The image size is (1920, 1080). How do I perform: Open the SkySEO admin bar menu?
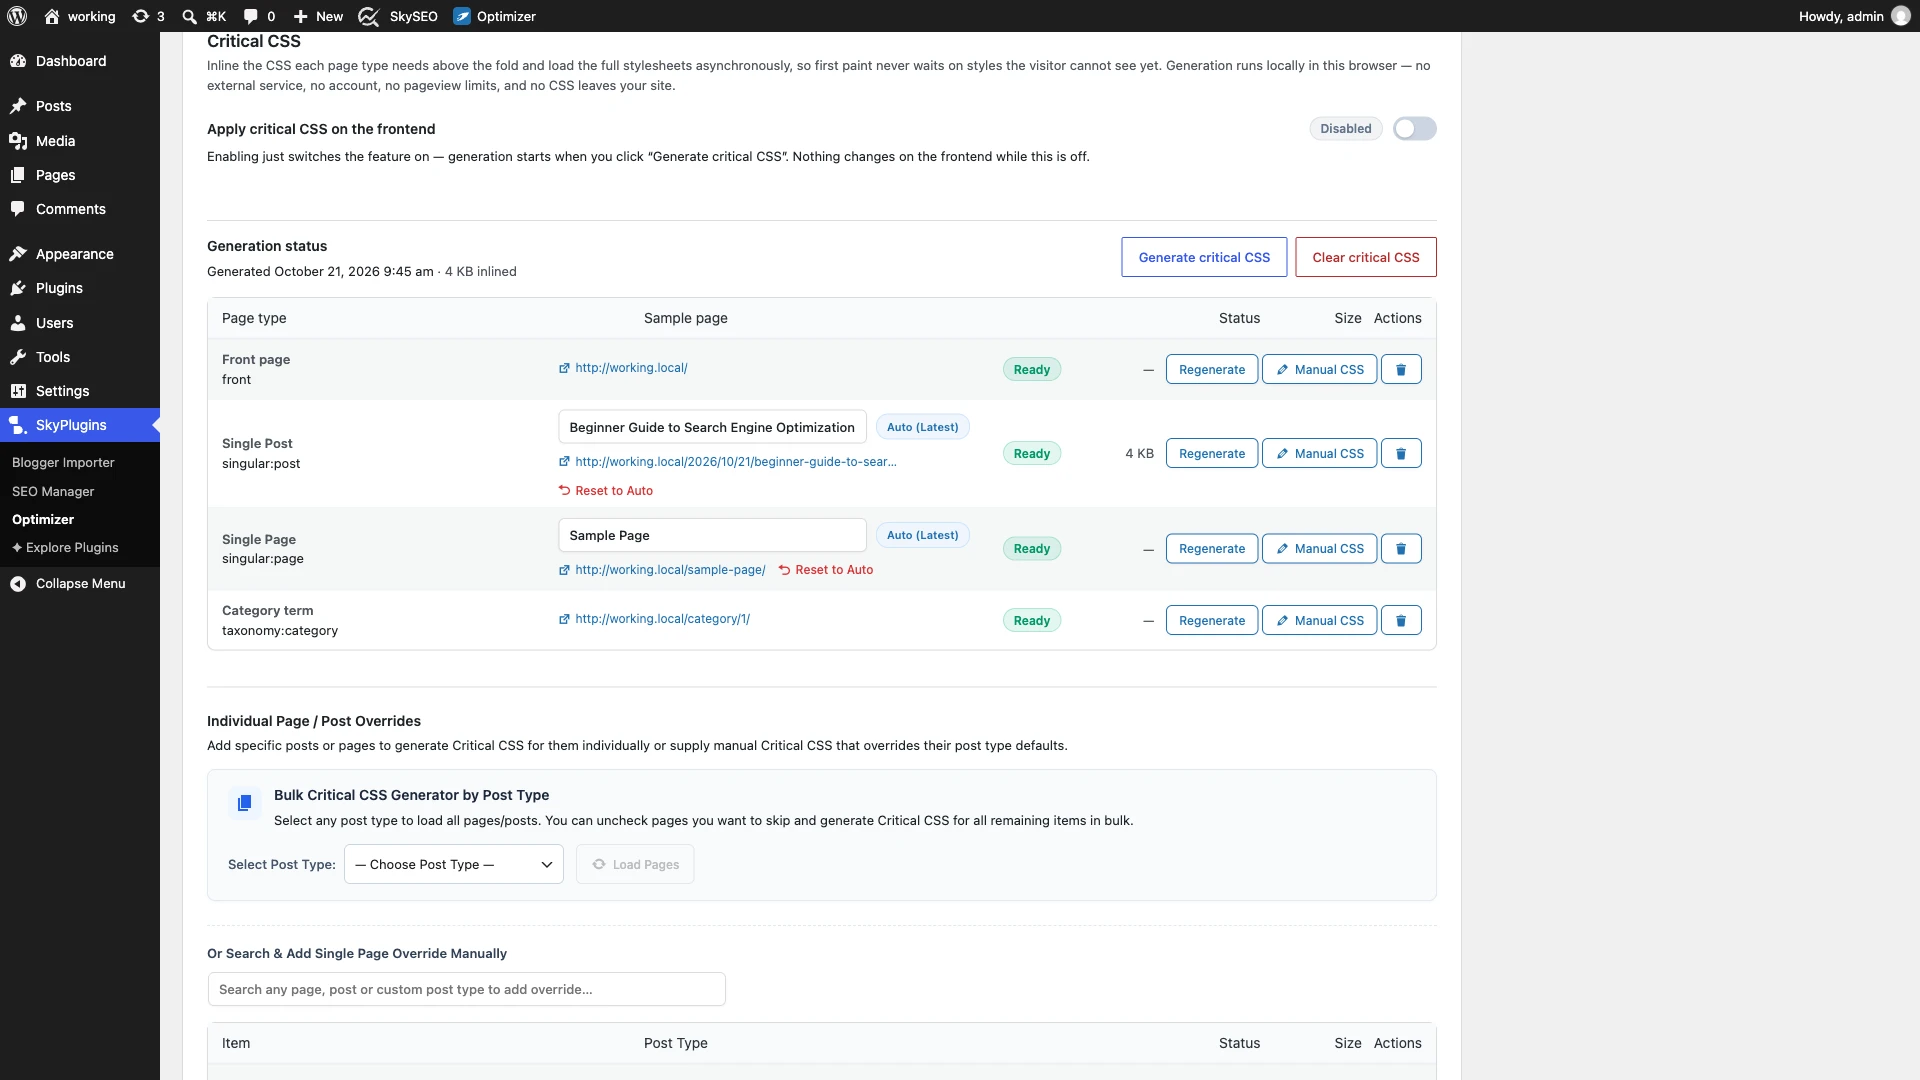coord(398,16)
